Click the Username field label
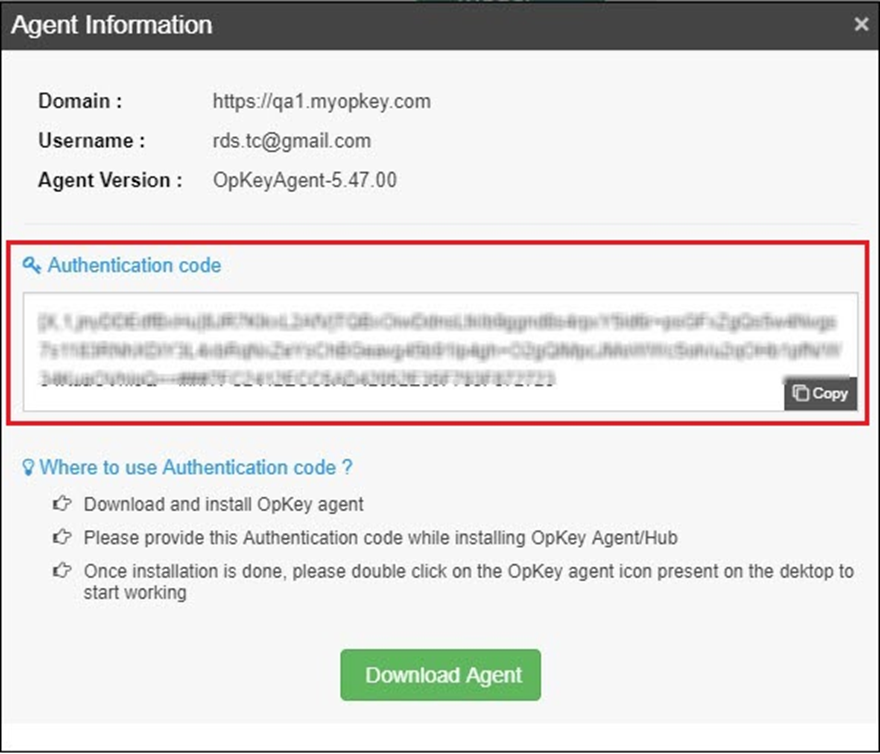The width and height of the screenshot is (880, 754). tap(91, 141)
